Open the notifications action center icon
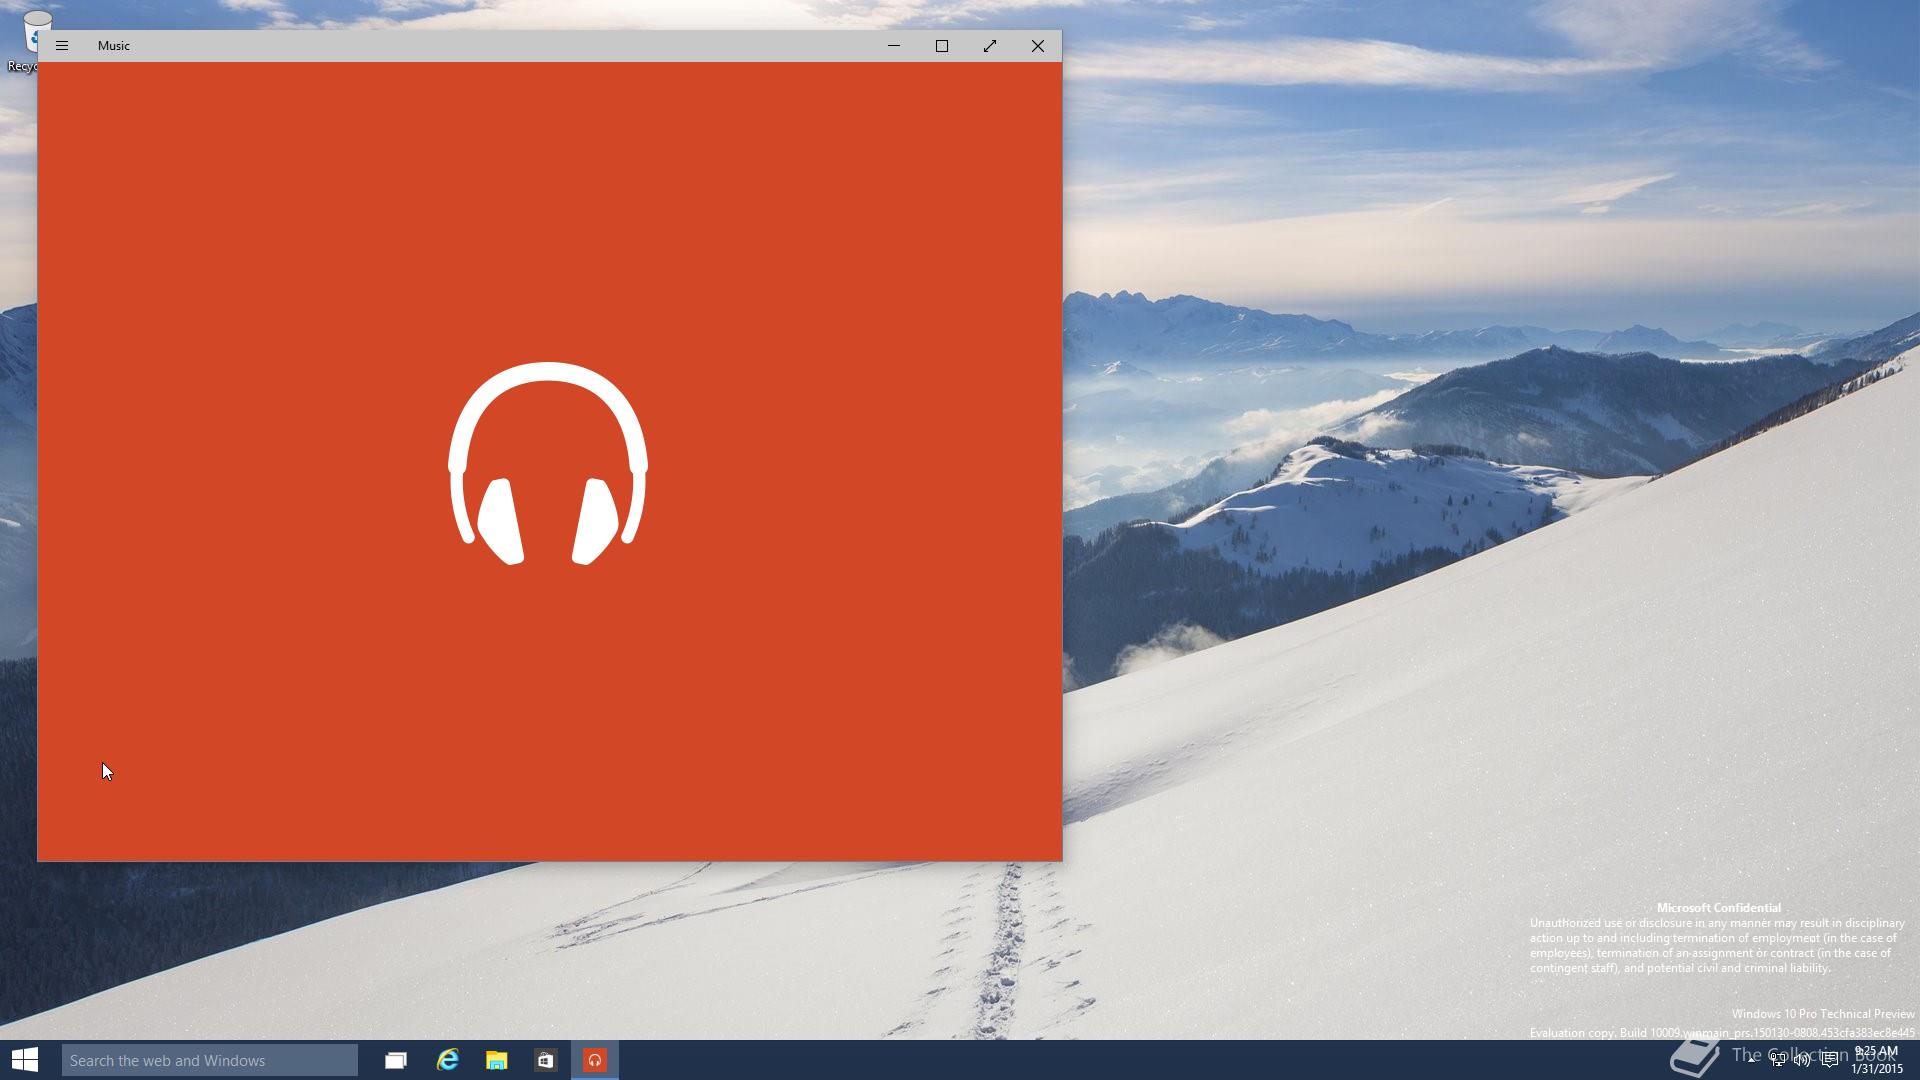Viewport: 1920px width, 1080px height. tap(1829, 1060)
